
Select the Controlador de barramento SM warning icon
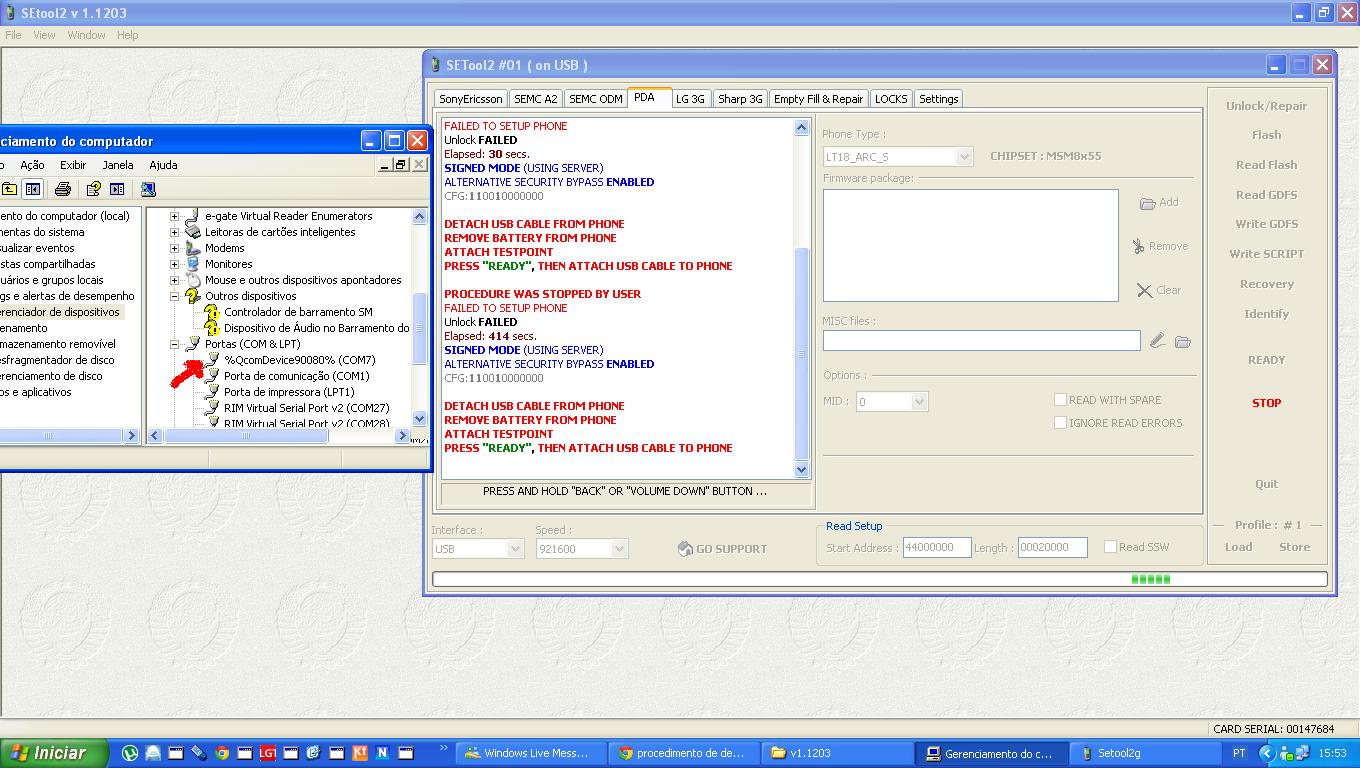click(x=212, y=312)
